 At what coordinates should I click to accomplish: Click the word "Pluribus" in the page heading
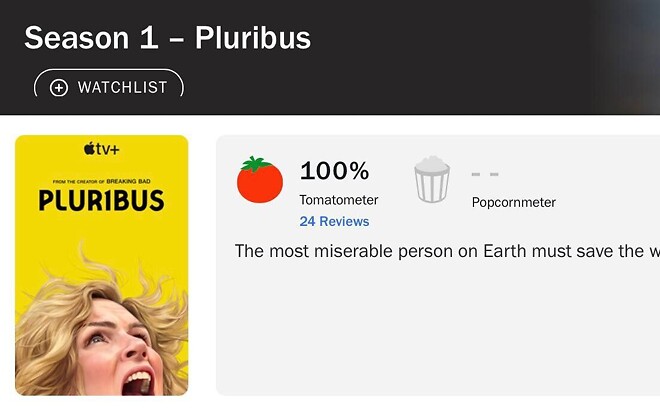pyautogui.click(x=253, y=38)
